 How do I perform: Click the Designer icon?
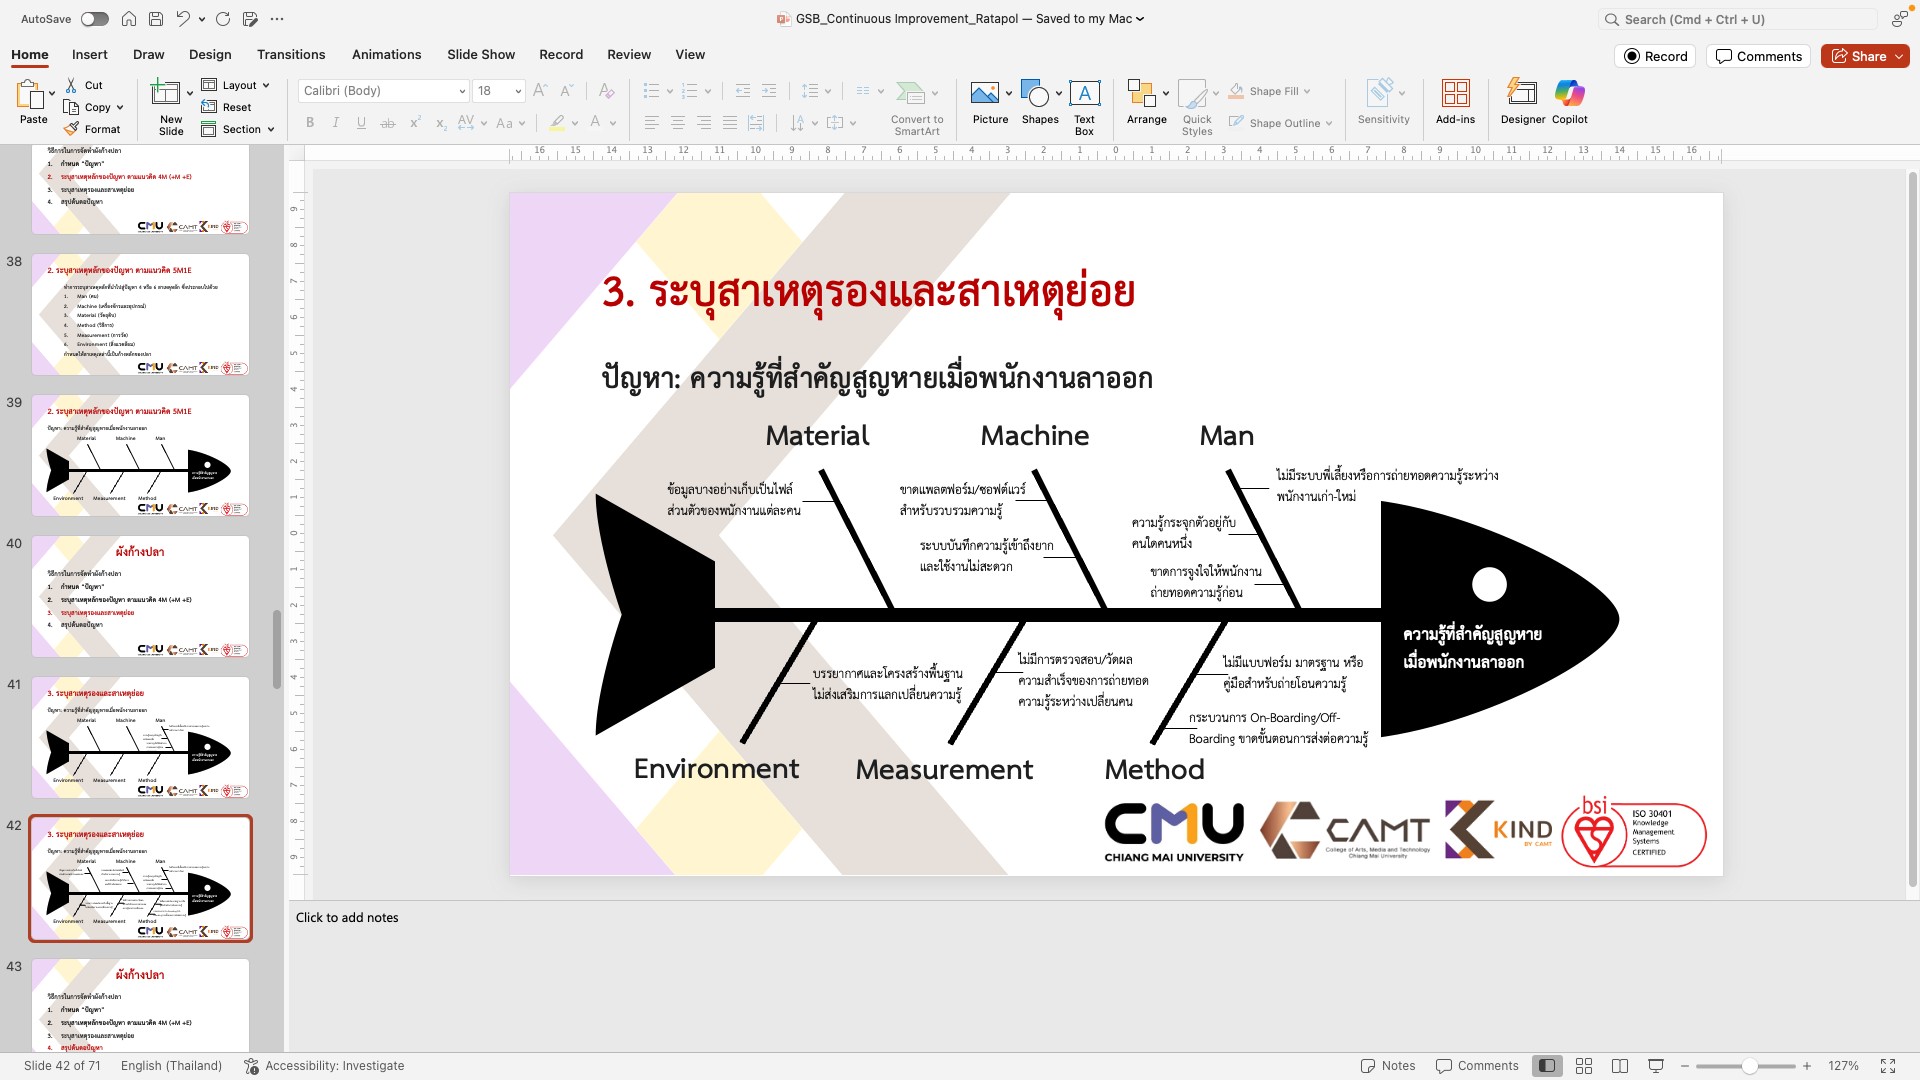pos(1522,95)
